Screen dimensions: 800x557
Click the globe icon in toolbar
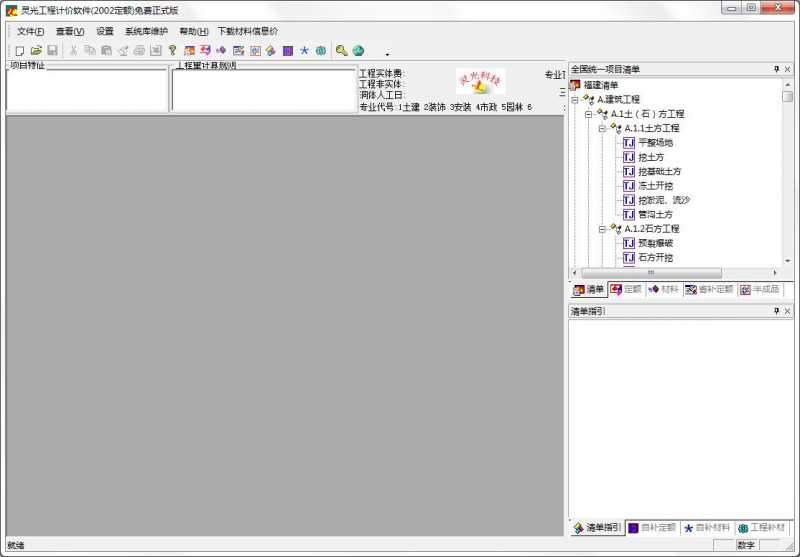(358, 50)
